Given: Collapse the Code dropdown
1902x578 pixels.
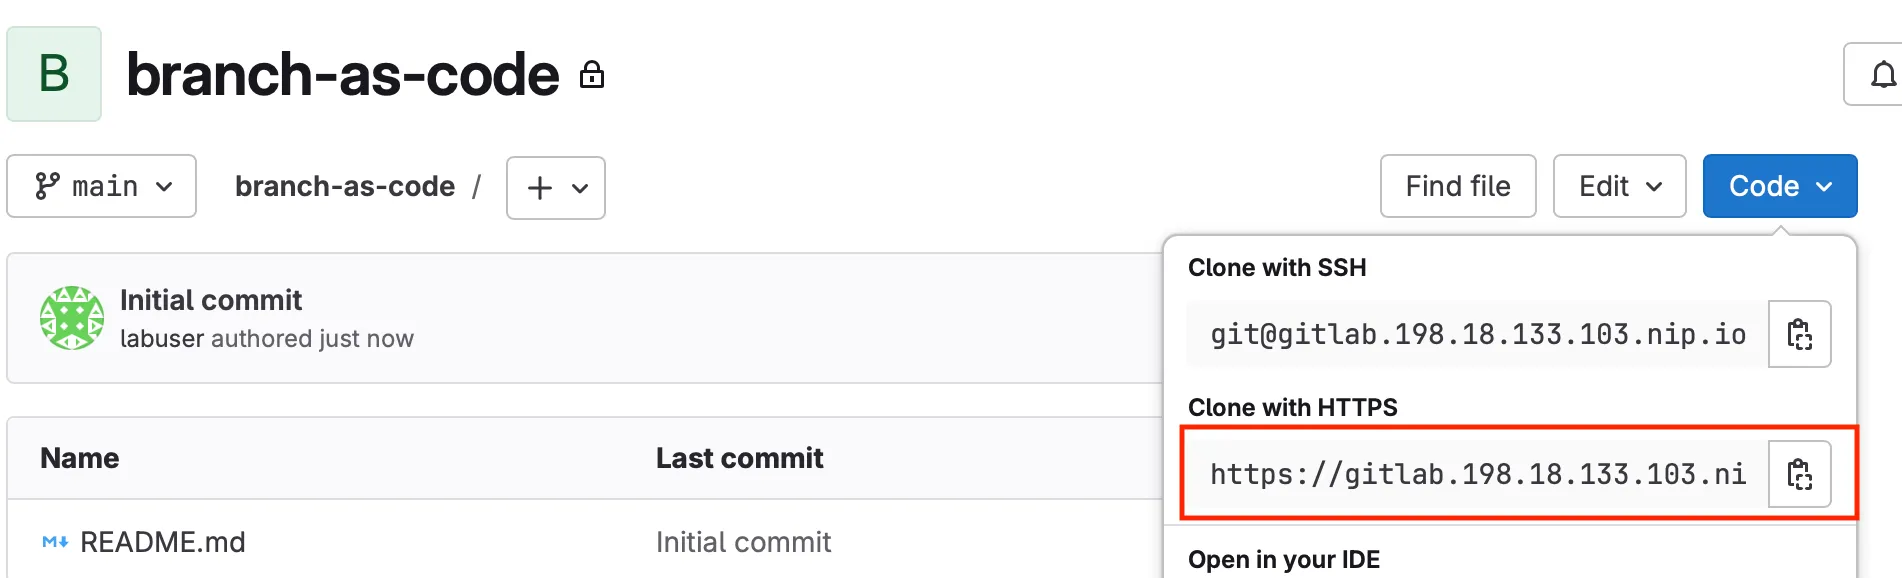Looking at the screenshot, I should click(x=1779, y=186).
